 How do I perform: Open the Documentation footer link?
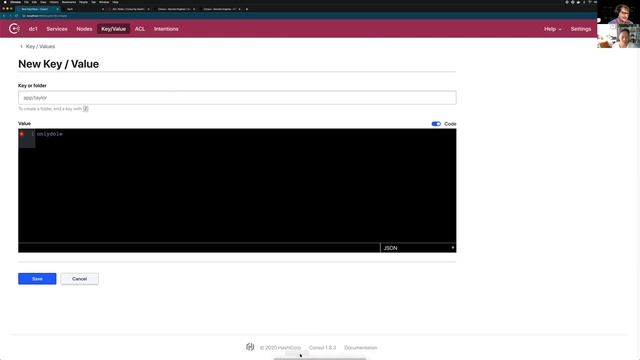tap(360, 348)
